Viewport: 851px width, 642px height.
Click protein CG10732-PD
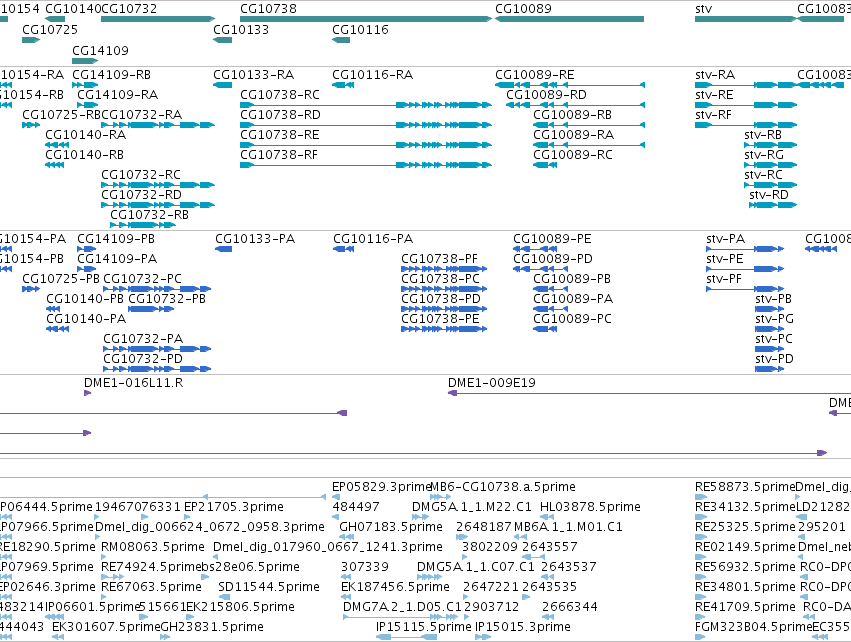tap(157, 369)
